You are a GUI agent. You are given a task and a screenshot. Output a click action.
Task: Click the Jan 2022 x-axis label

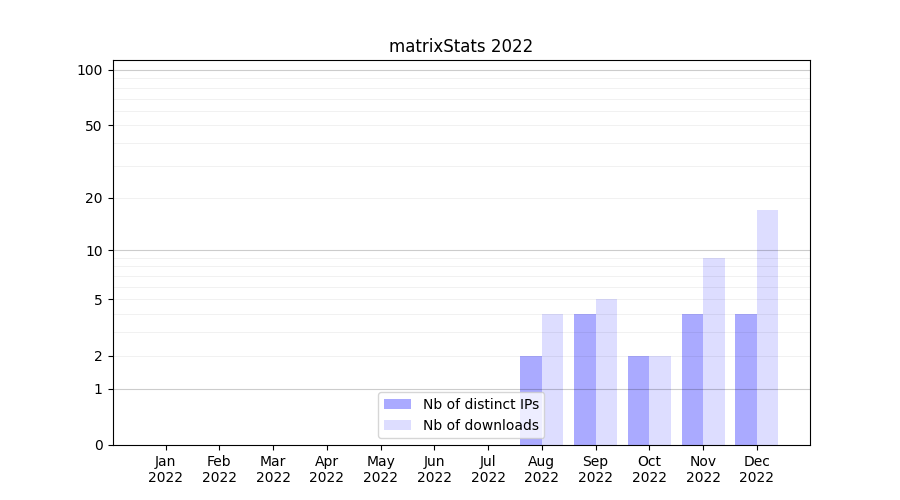pos(166,469)
